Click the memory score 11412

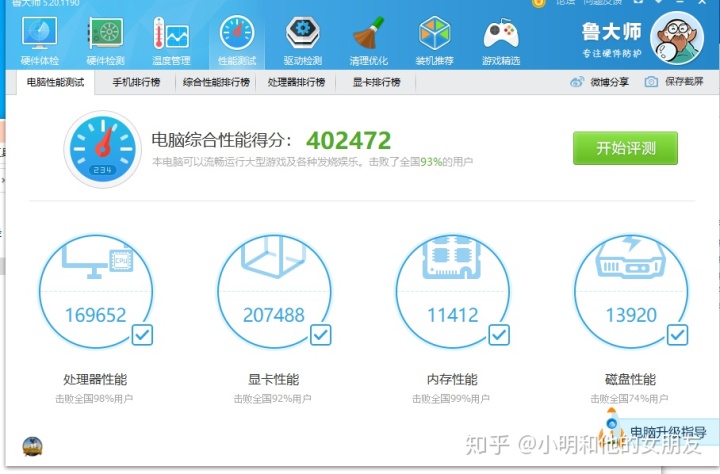coord(453,315)
